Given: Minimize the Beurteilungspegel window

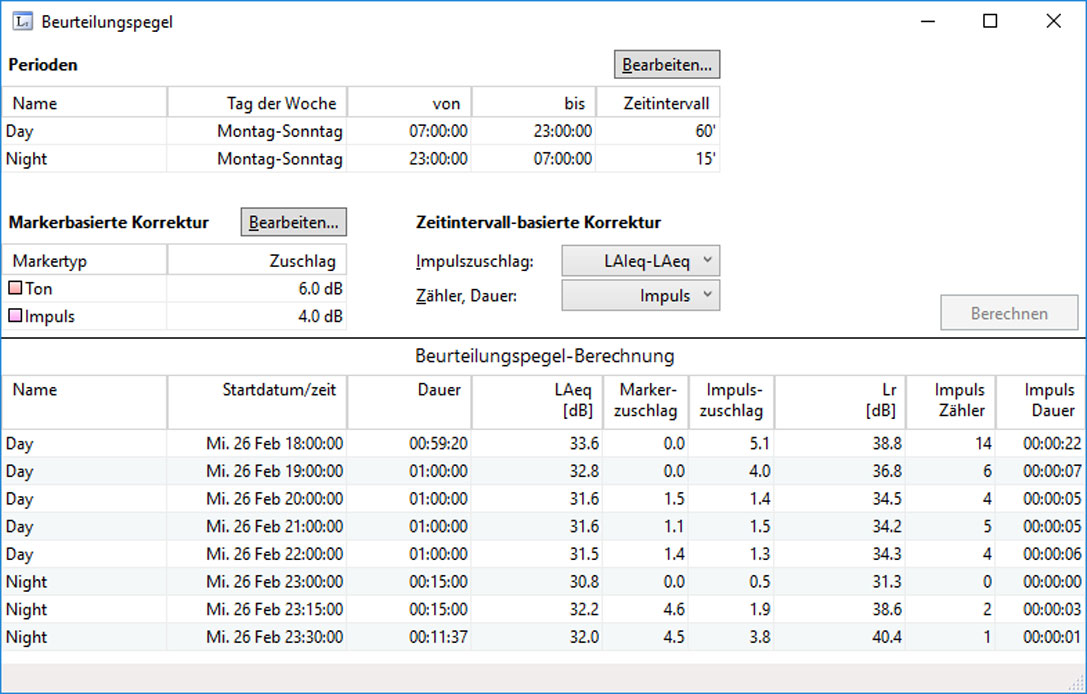Looking at the screenshot, I should coord(927,21).
